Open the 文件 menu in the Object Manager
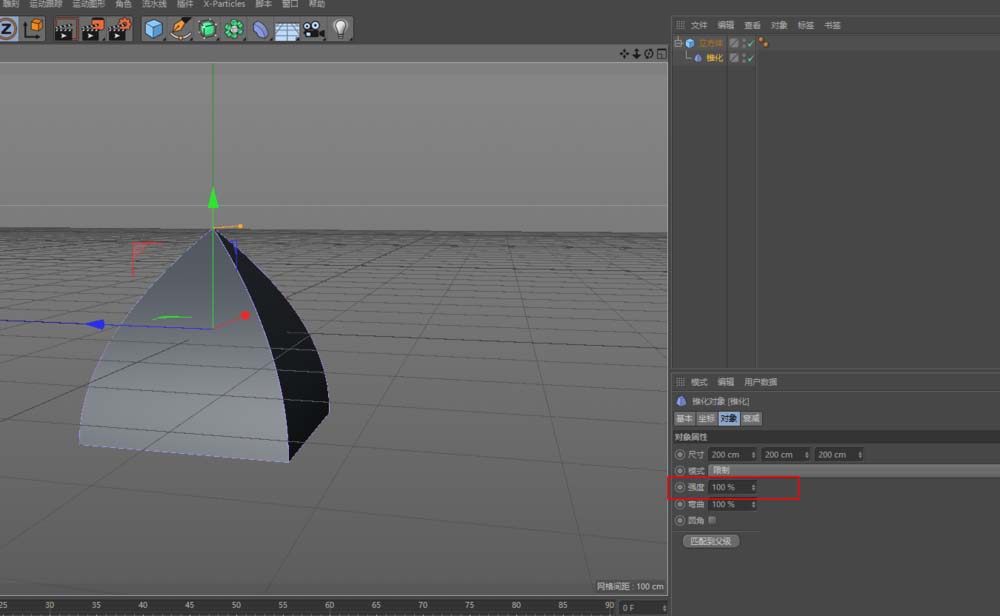 [697, 25]
